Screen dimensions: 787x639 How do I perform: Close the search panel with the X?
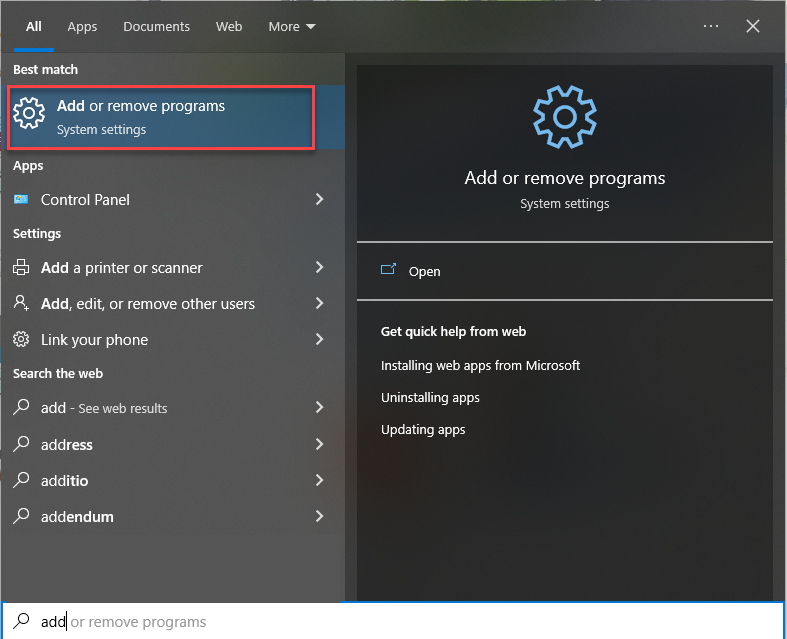pyautogui.click(x=753, y=26)
